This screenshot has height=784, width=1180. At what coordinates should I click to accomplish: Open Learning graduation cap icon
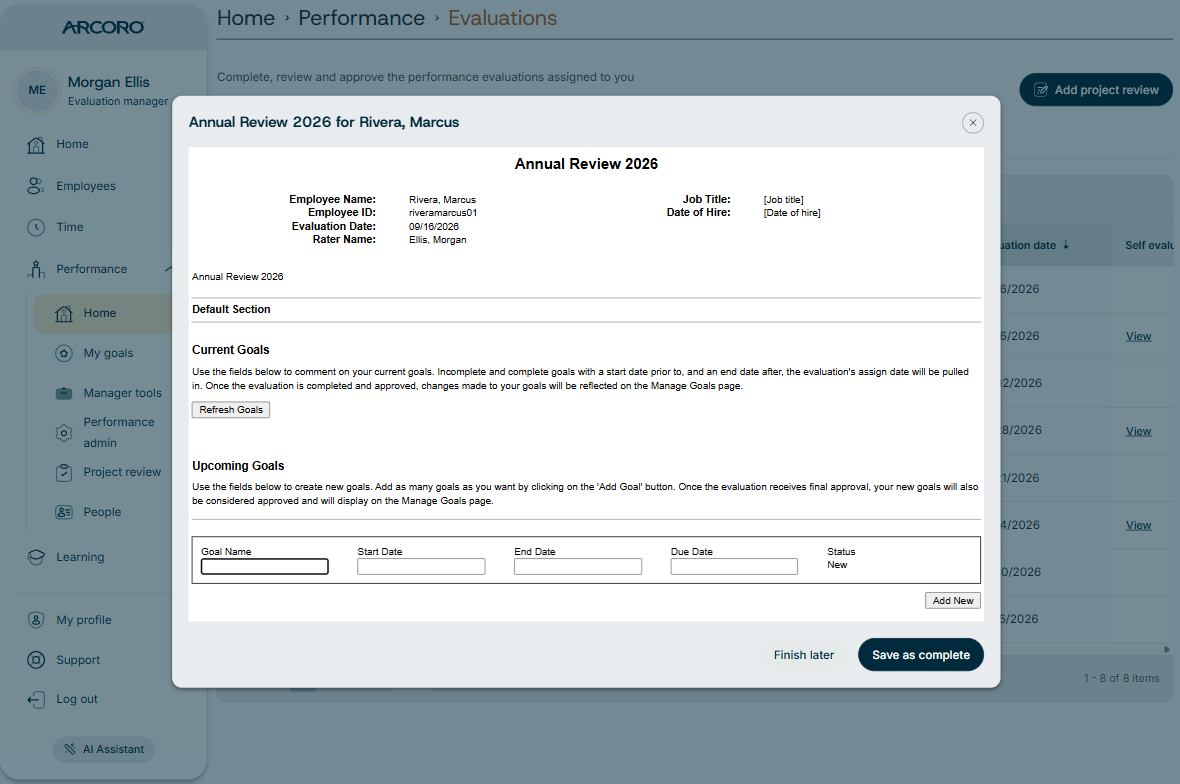pos(36,558)
